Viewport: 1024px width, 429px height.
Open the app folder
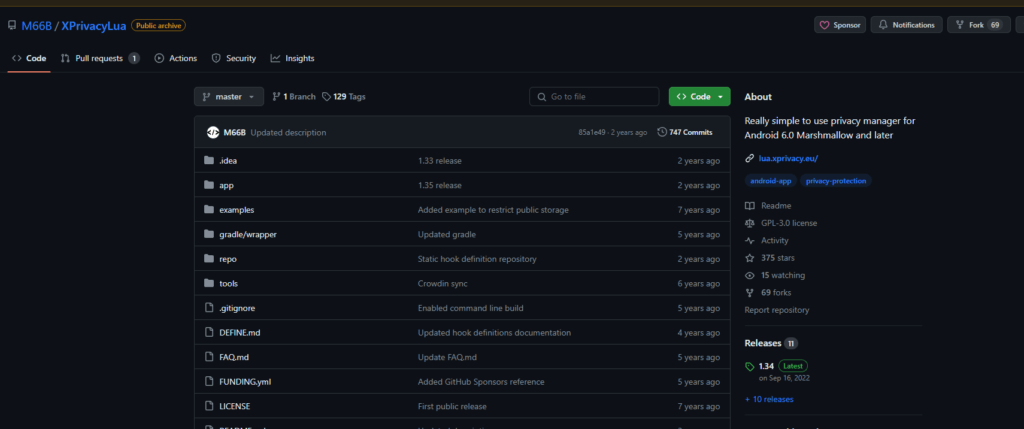click(x=226, y=185)
